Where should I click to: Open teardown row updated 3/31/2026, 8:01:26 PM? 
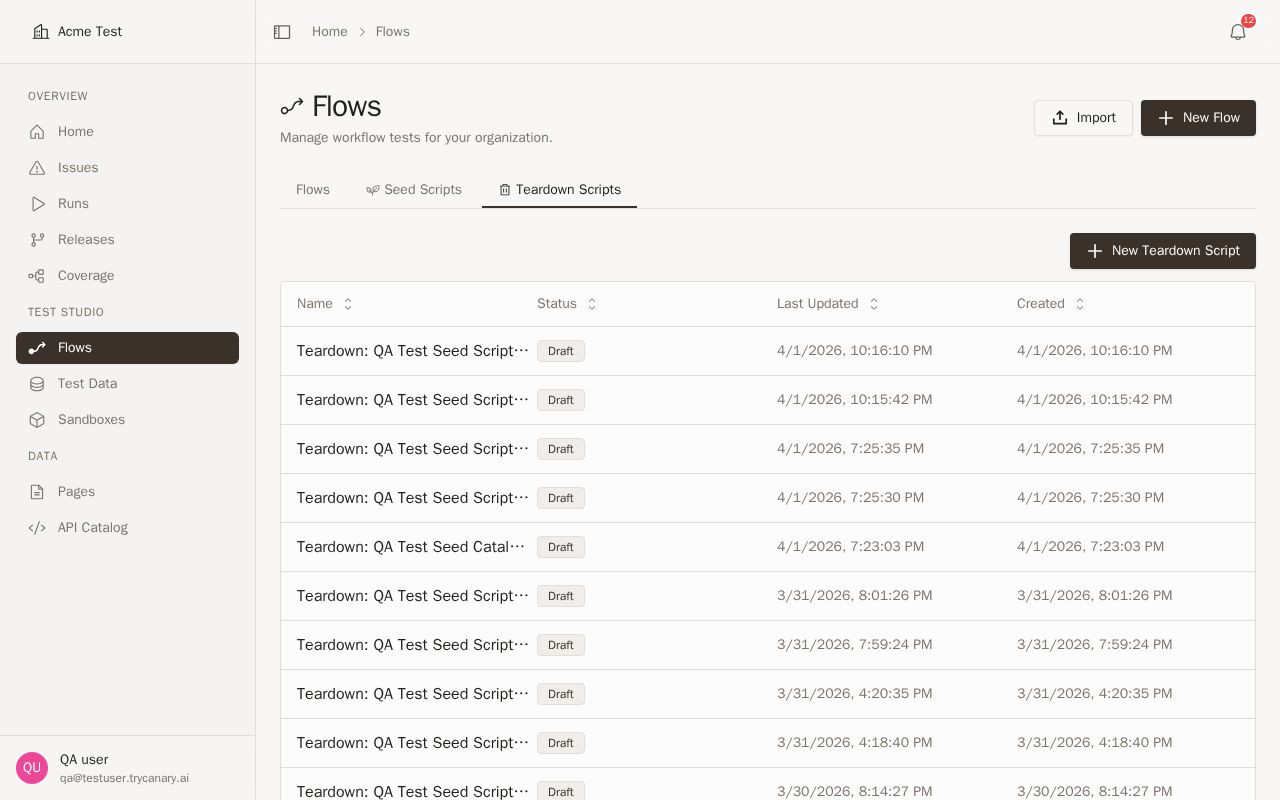click(768, 596)
